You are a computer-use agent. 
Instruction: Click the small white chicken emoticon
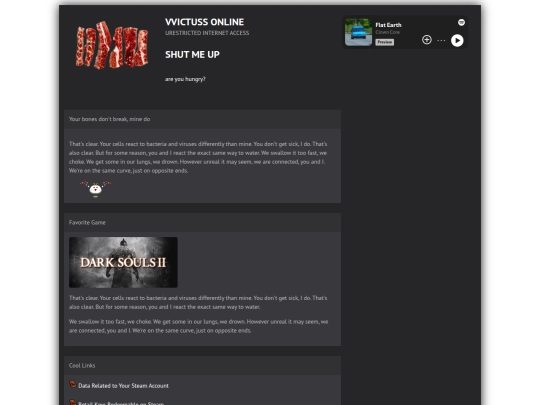(x=96, y=189)
